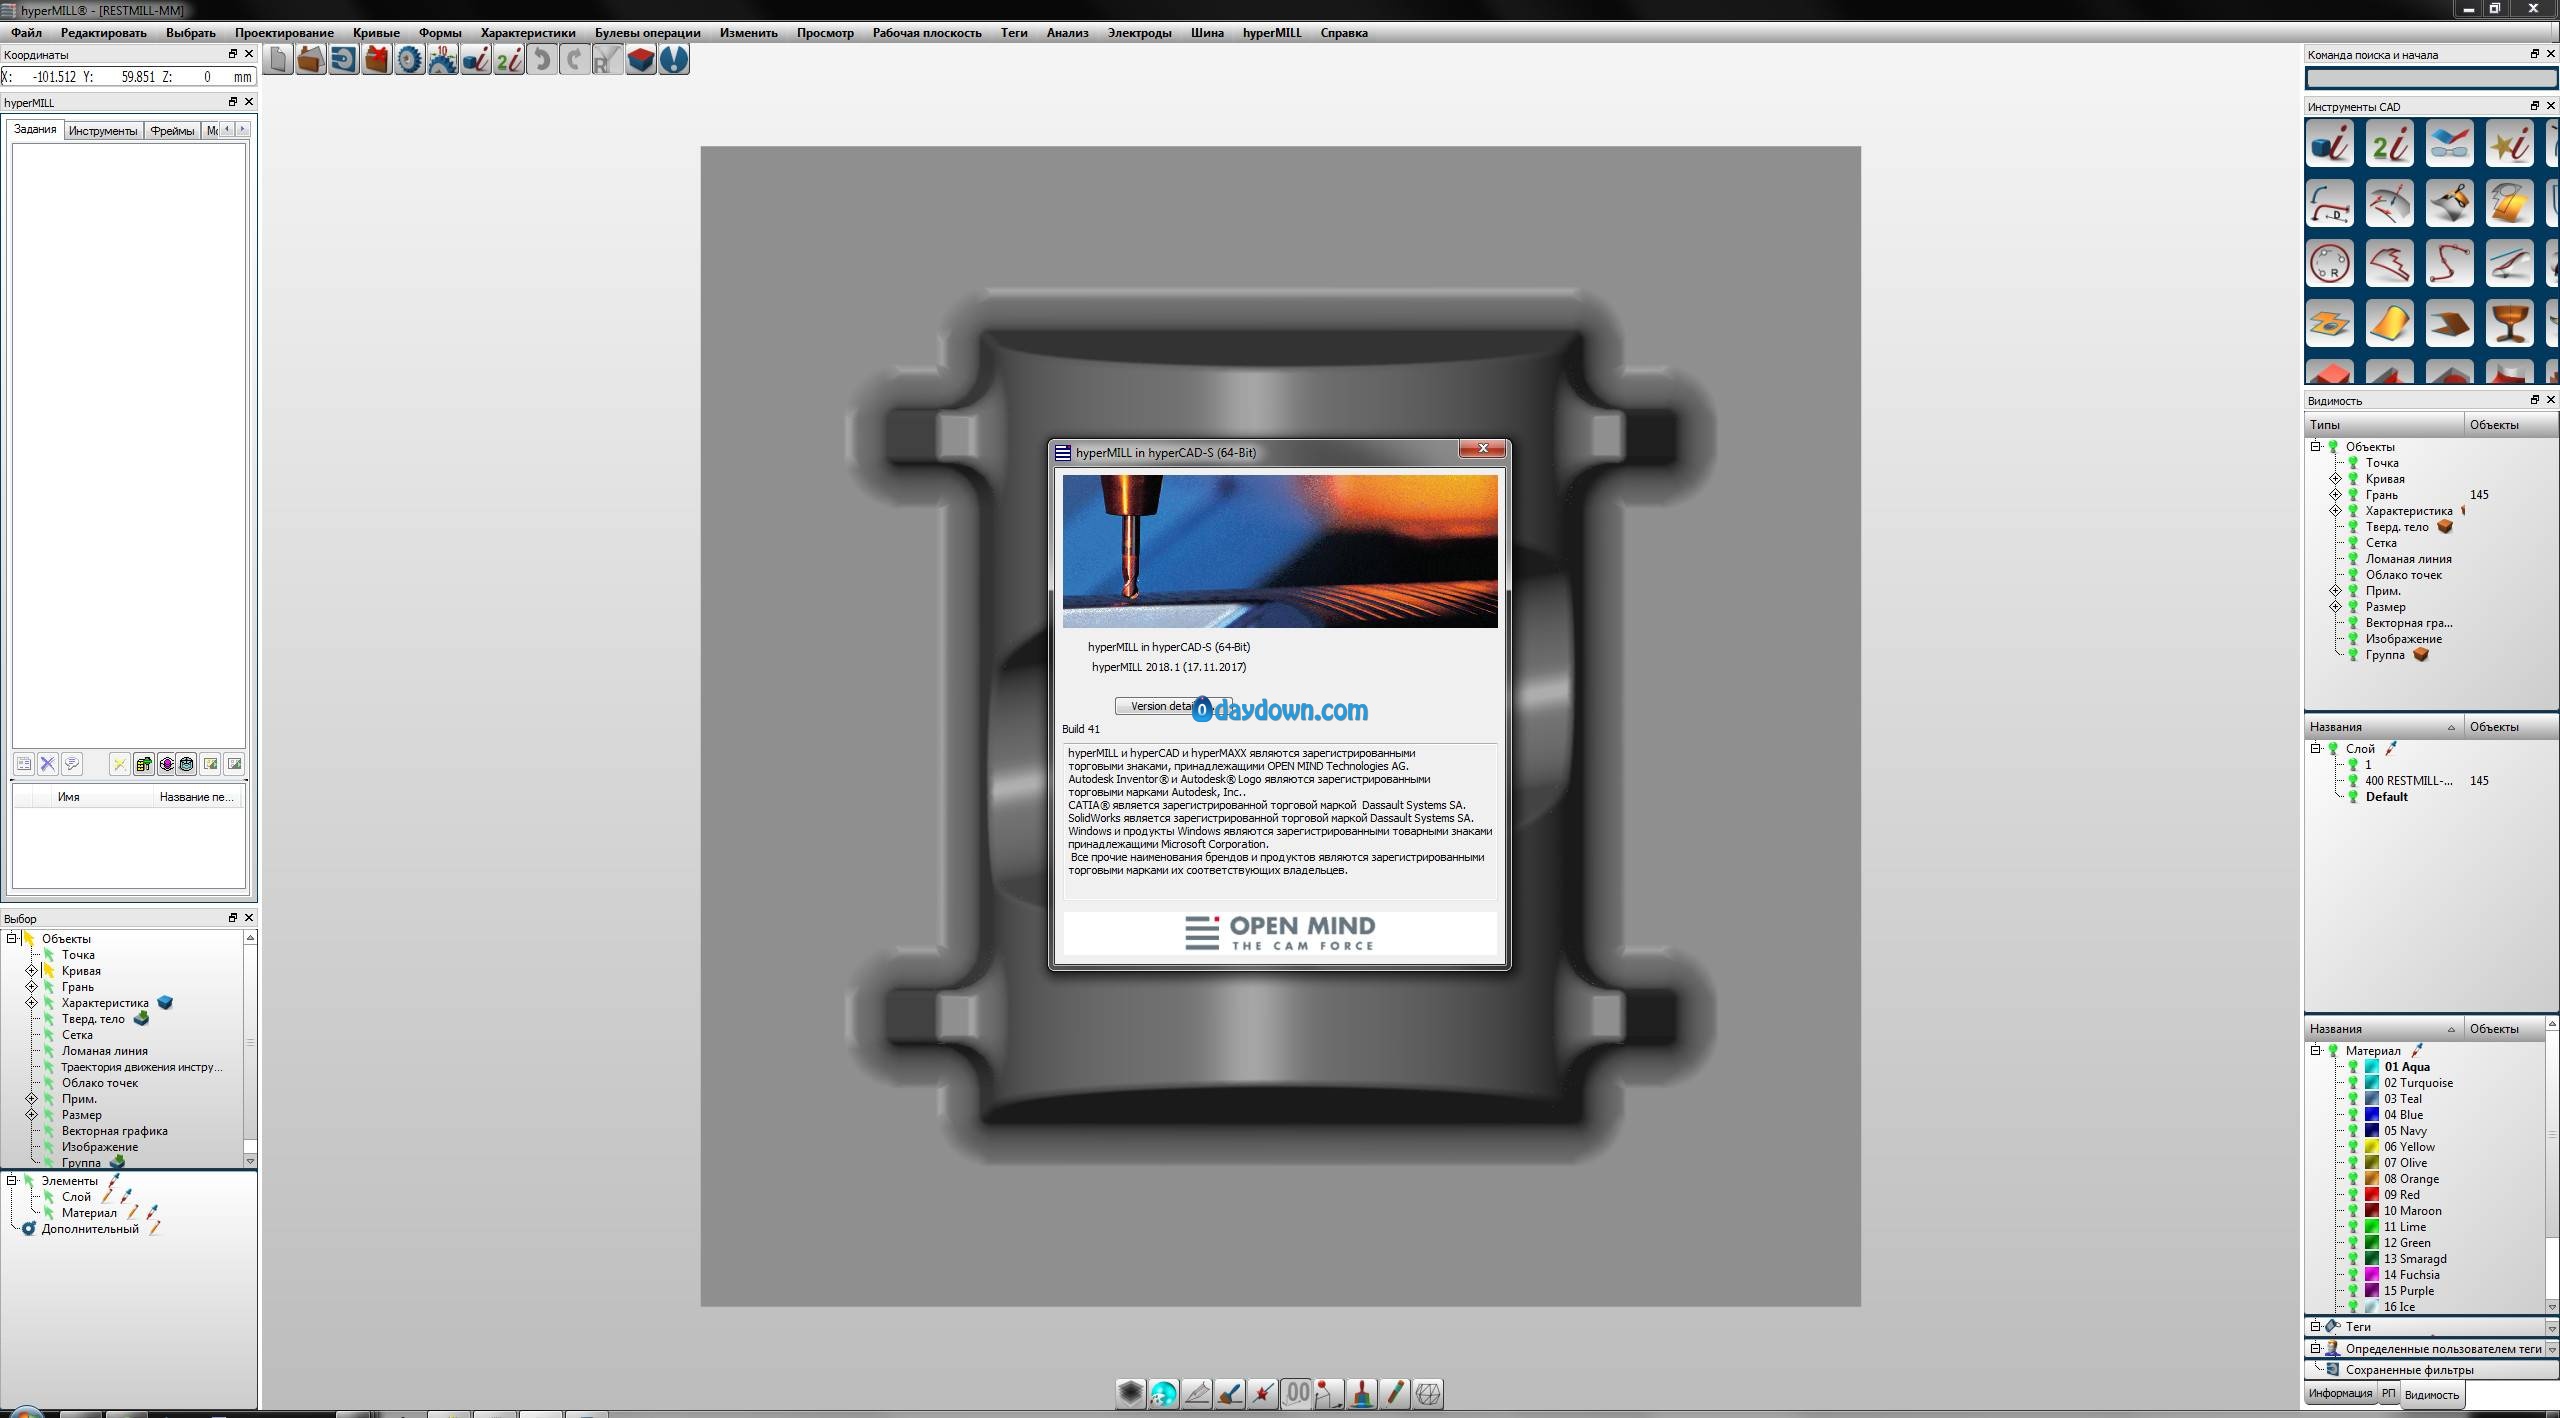Click the red-blue cube icon in top toolbar
Screen dimensions: 2560x1418
(x=640, y=60)
